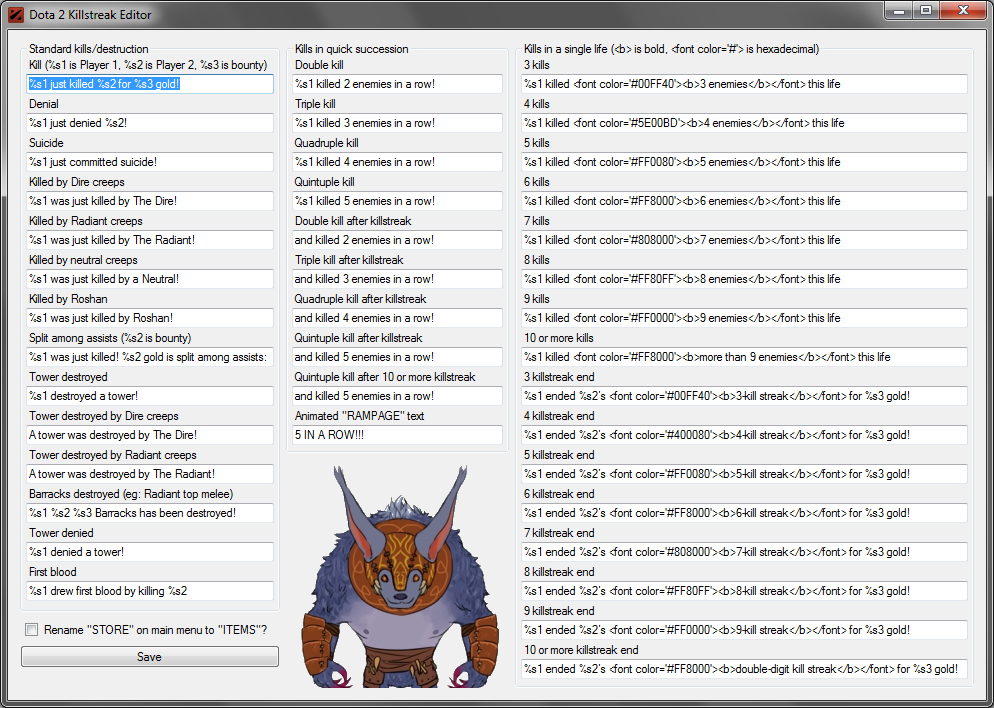
Task: Click the 'Animated "RAMPAGE" text' label
Action: pyautogui.click(x=359, y=416)
